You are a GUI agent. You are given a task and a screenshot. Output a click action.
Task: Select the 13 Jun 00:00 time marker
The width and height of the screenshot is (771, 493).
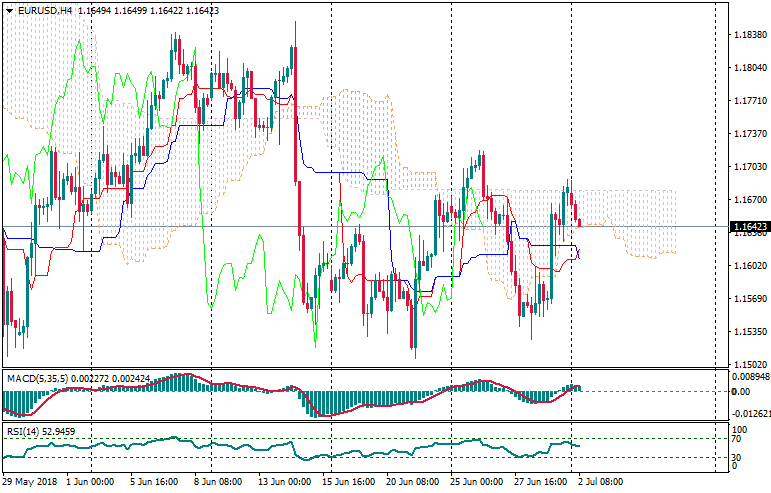pos(283,481)
